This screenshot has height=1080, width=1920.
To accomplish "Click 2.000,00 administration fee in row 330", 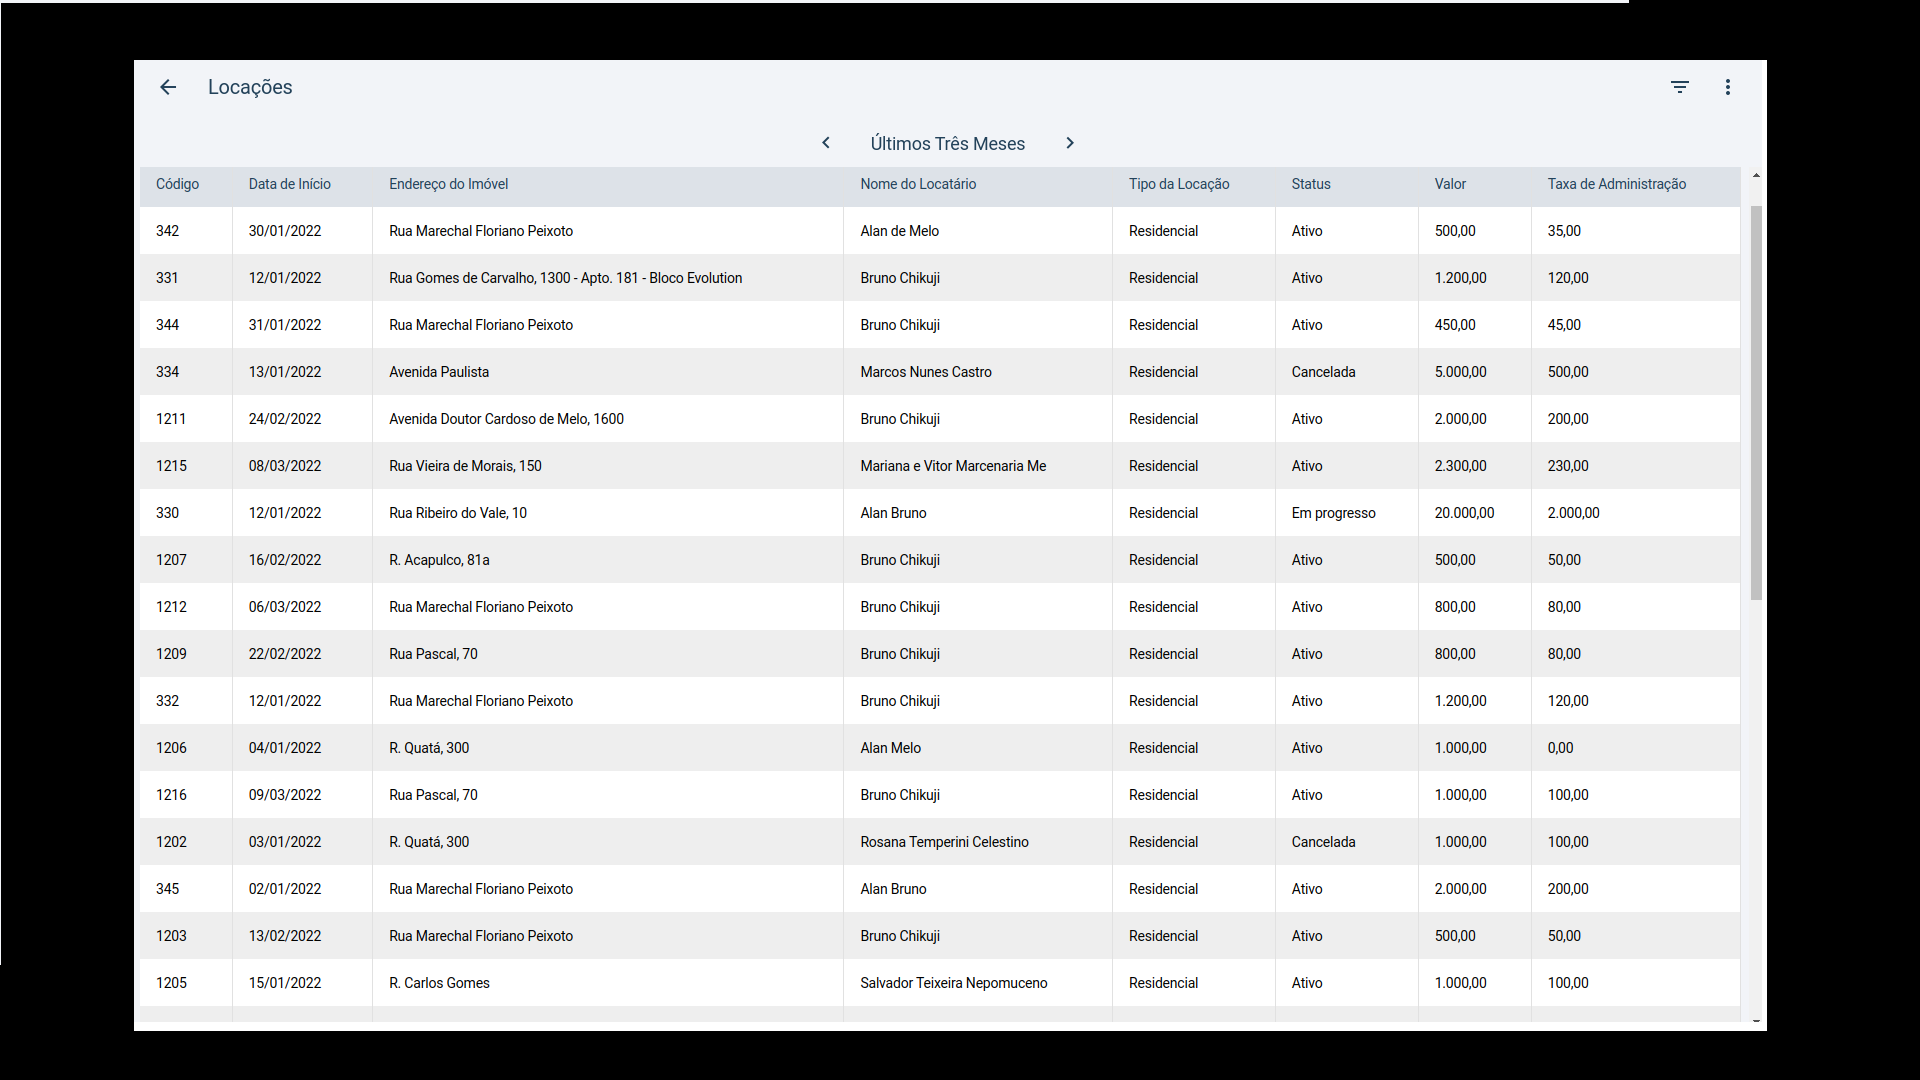I will [x=1573, y=513].
